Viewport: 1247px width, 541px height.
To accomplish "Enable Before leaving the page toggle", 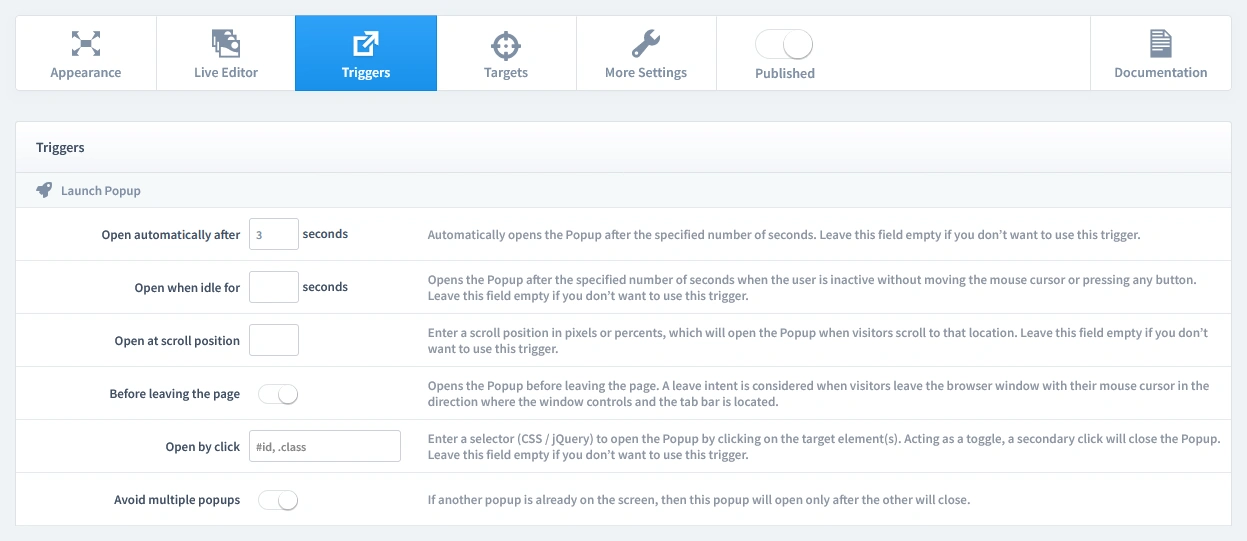I will click(x=278, y=394).
